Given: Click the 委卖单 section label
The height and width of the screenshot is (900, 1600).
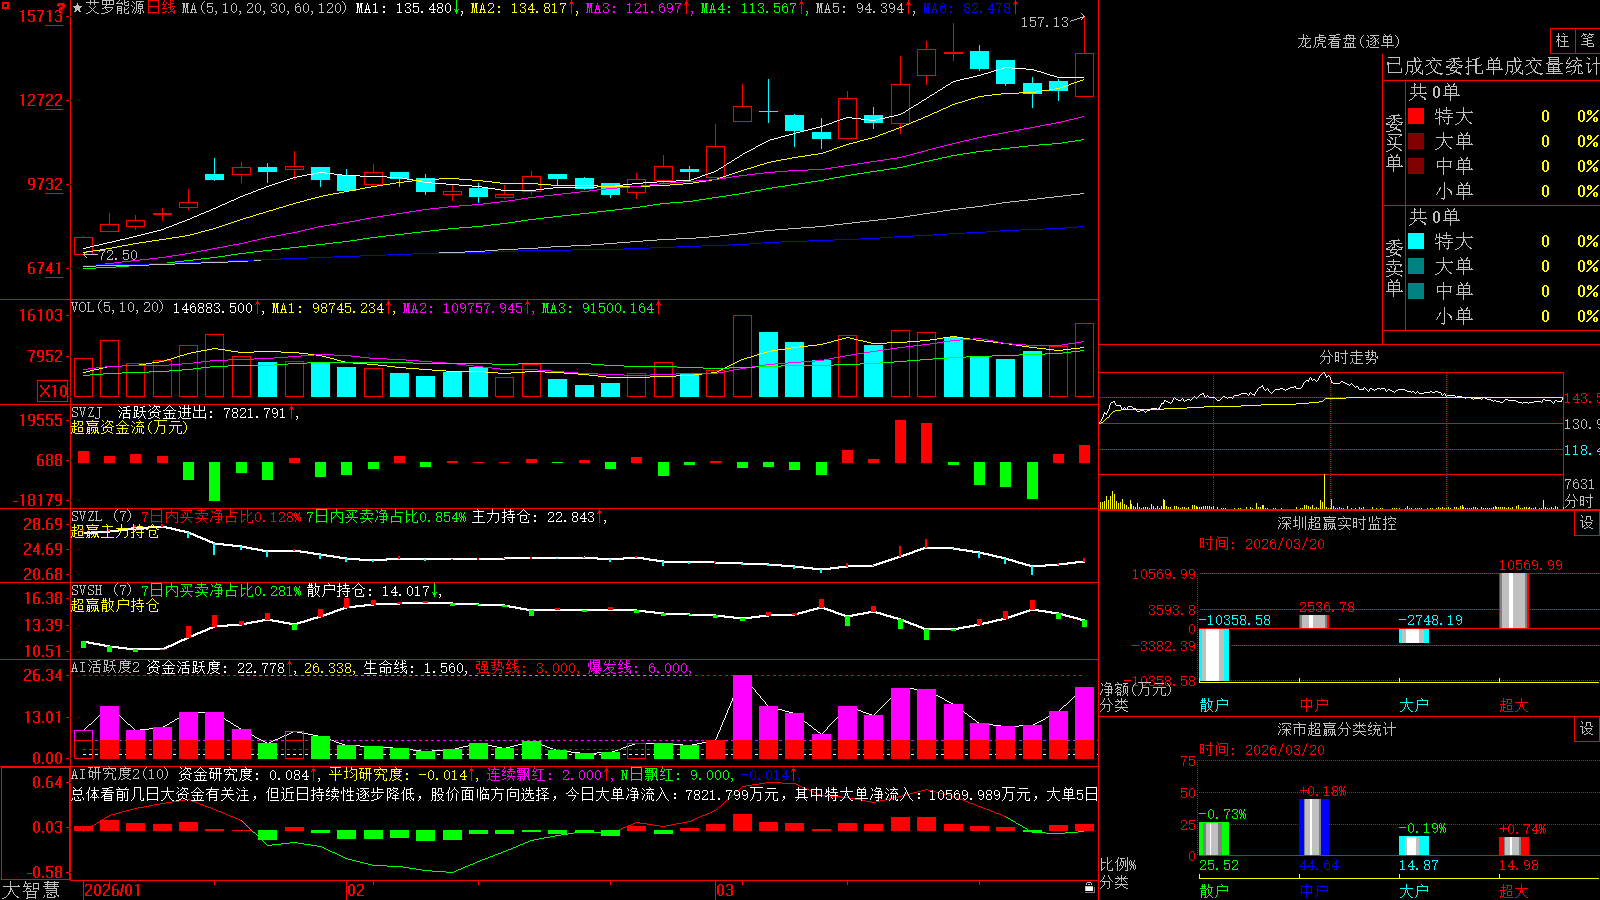Looking at the screenshot, I should (x=1394, y=267).
